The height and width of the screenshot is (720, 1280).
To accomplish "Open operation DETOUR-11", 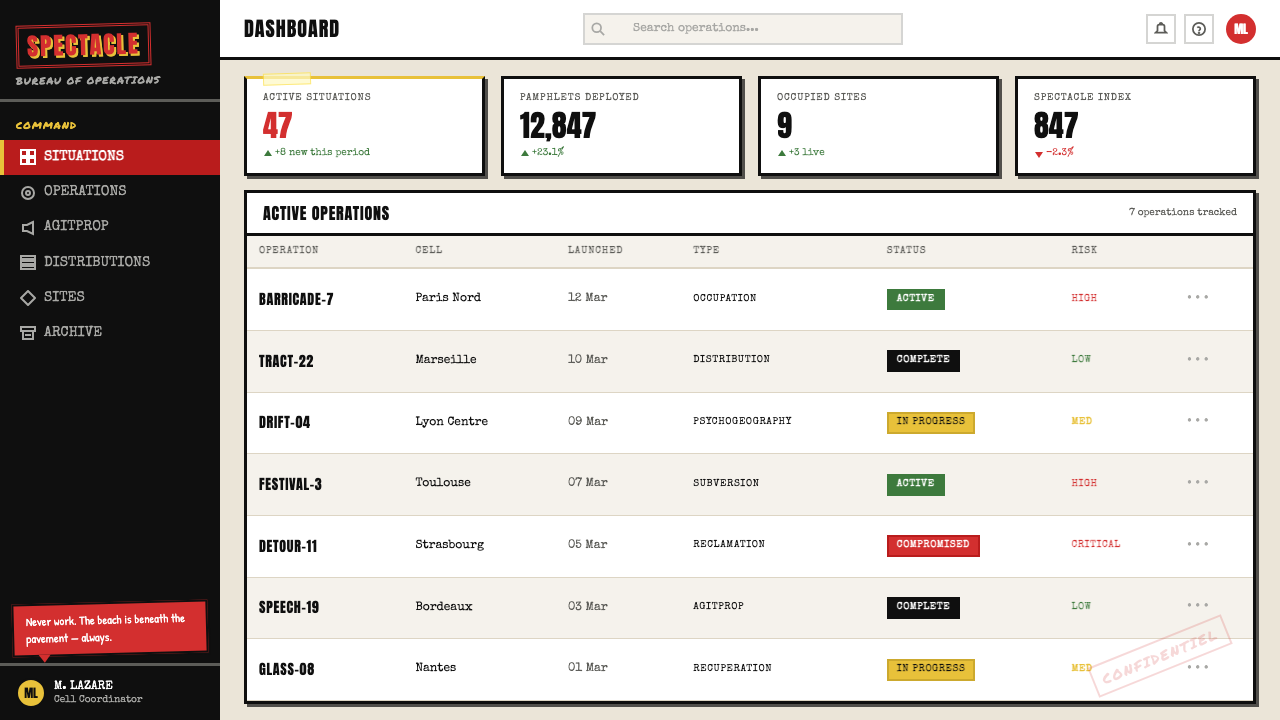I will pos(288,546).
